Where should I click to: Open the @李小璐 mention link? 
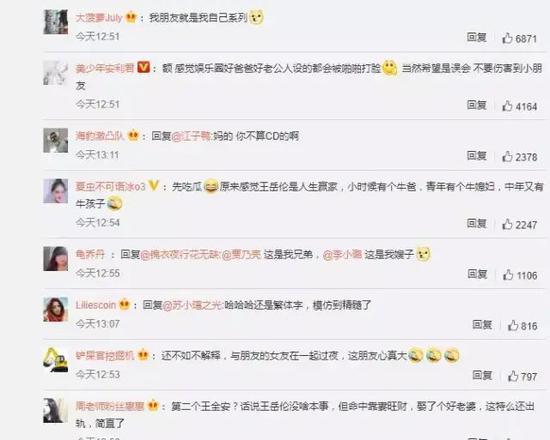coord(342,254)
